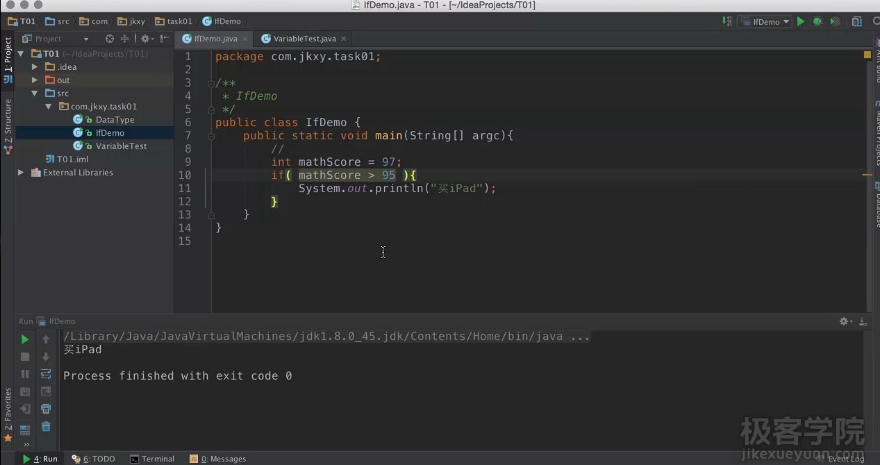880x465 pixels.
Task: Open the Terminal tab at the bottom
Action: point(152,459)
